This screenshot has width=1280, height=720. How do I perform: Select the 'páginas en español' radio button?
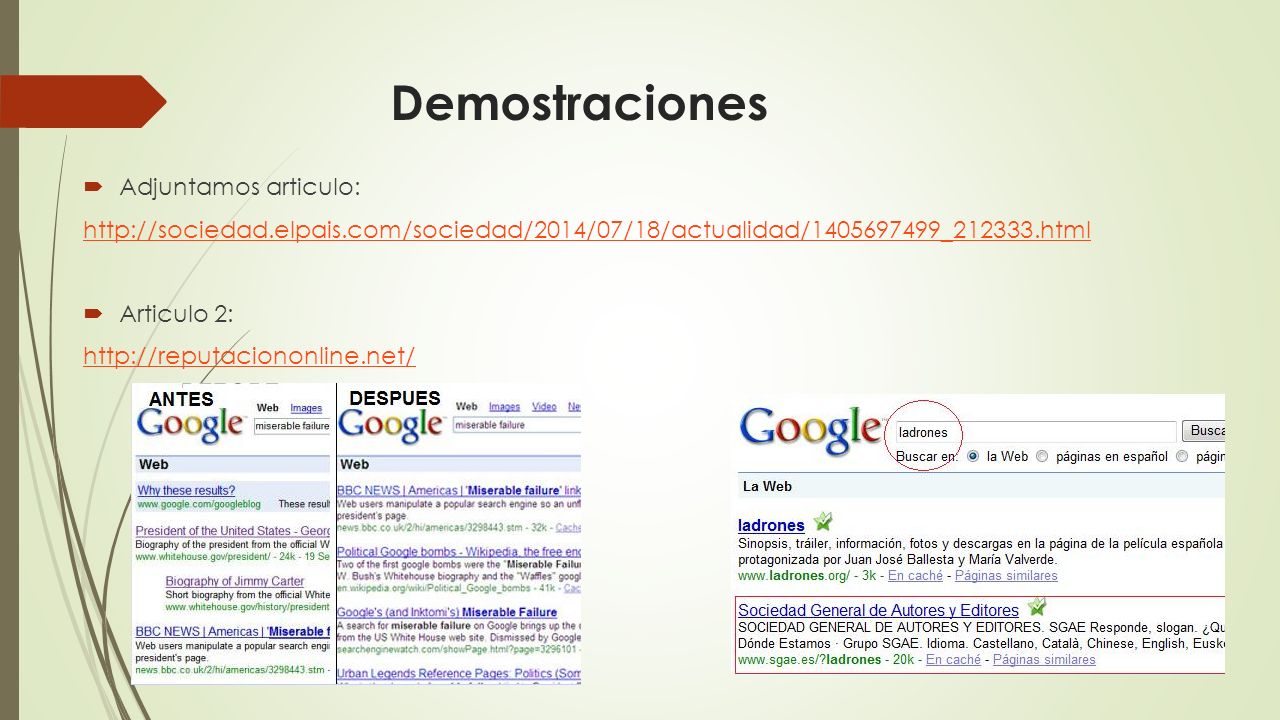[1042, 457]
